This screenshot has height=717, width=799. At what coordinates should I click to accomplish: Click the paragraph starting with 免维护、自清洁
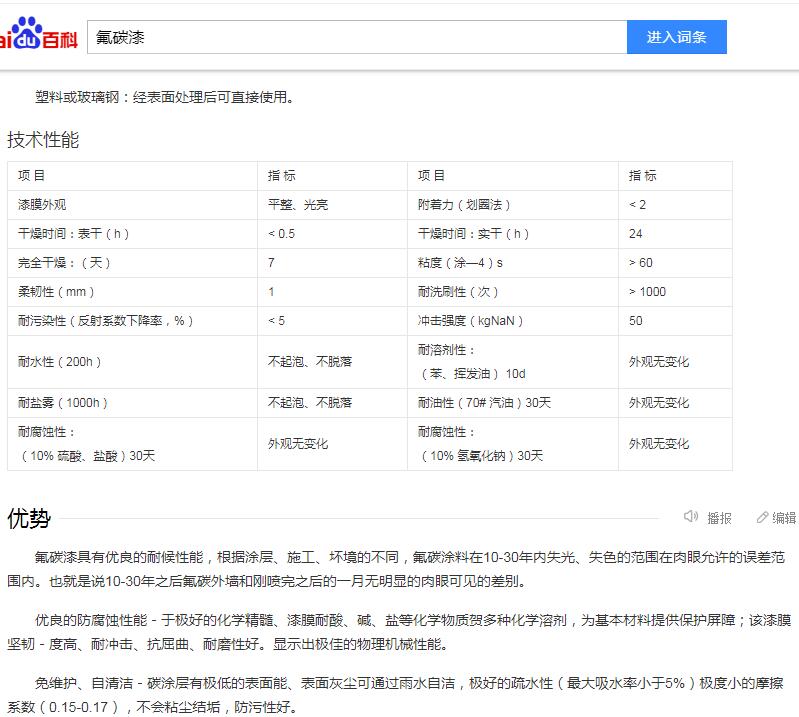click(400, 696)
